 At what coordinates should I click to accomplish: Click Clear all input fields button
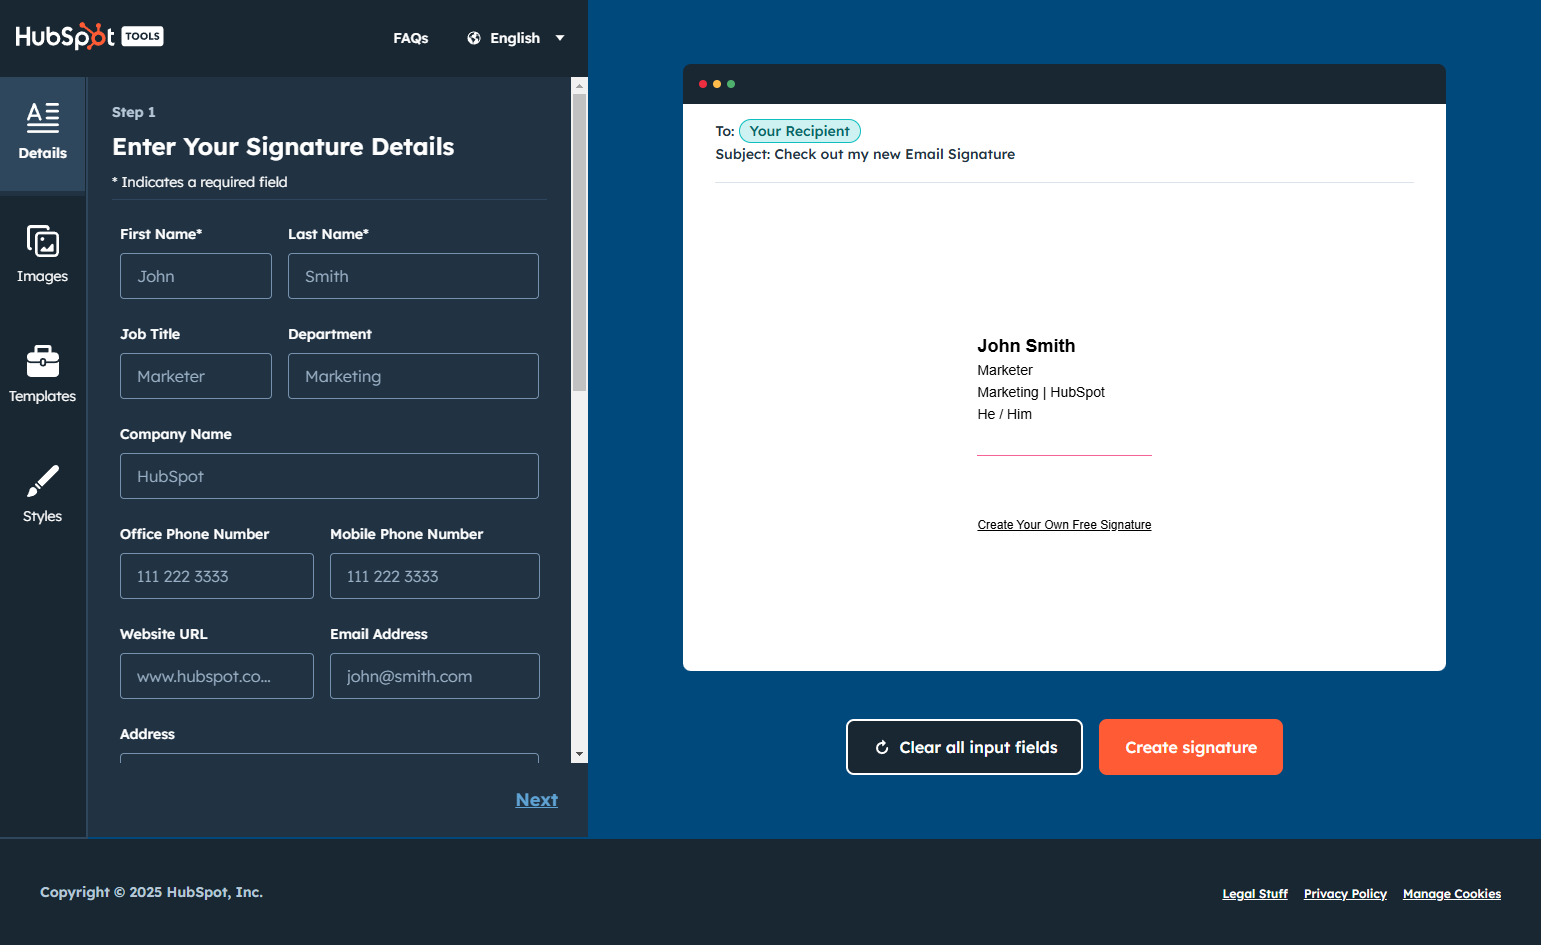pos(964,747)
